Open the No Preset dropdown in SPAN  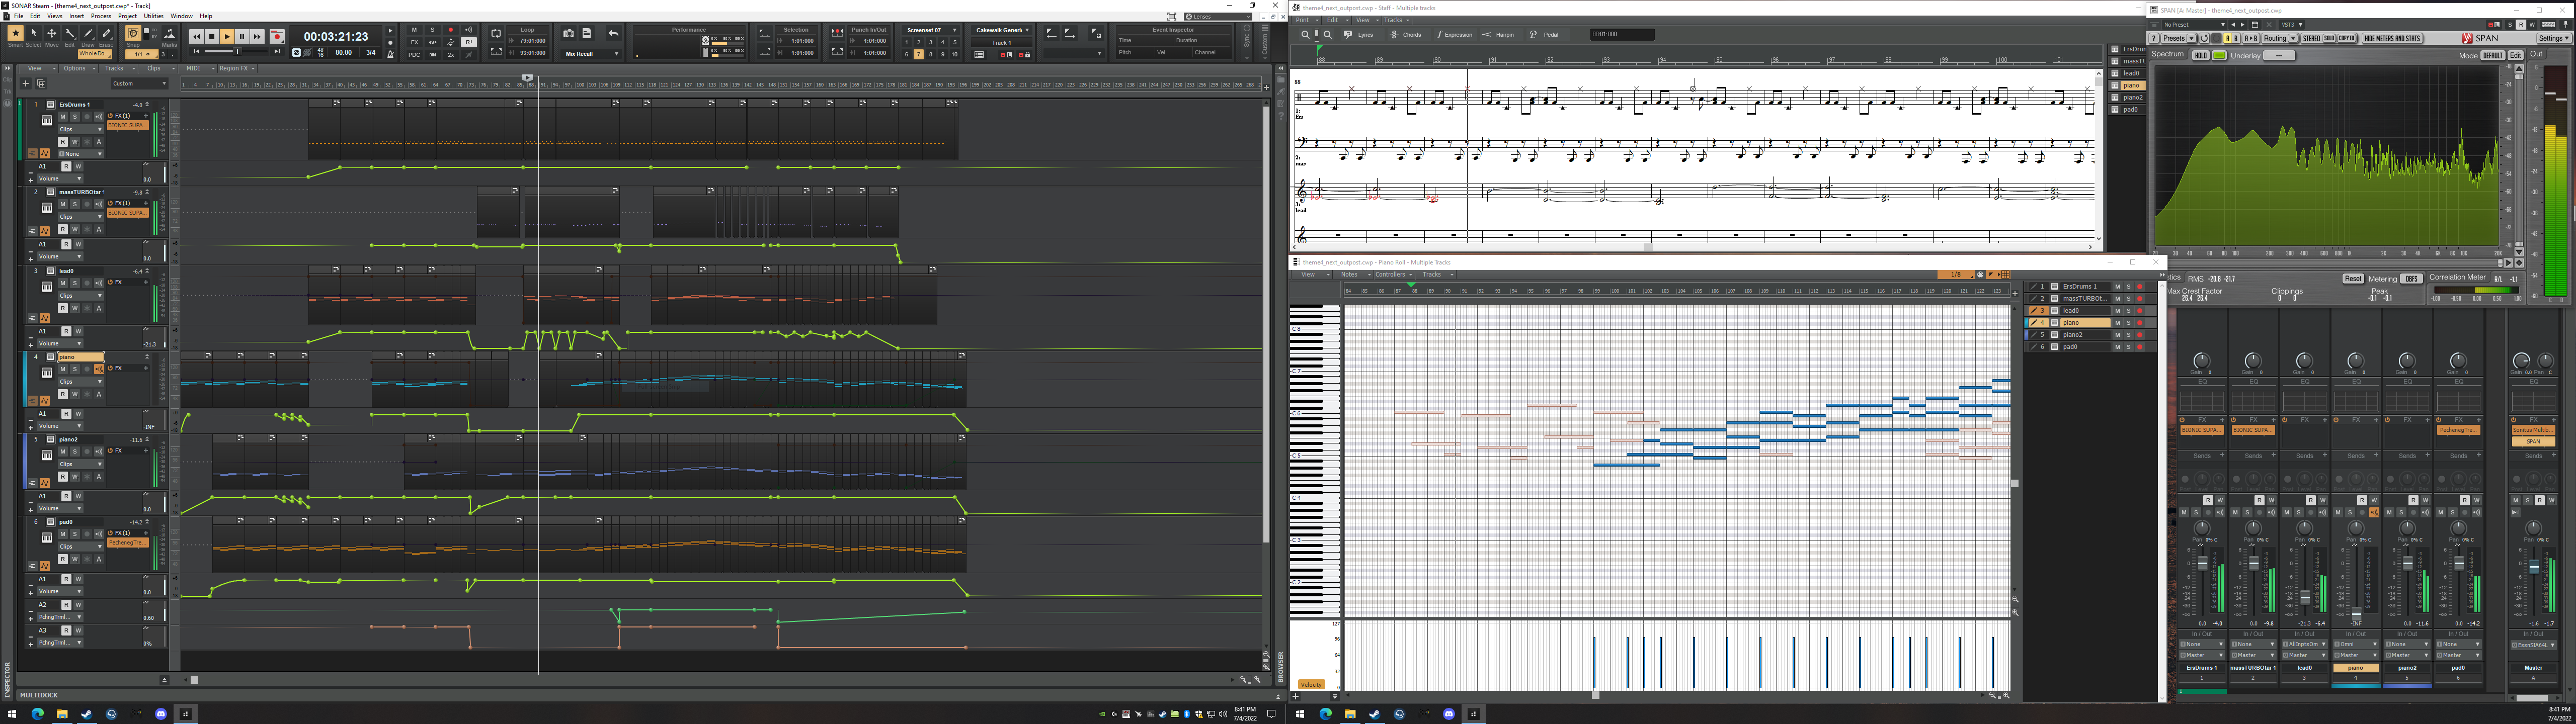point(2194,25)
